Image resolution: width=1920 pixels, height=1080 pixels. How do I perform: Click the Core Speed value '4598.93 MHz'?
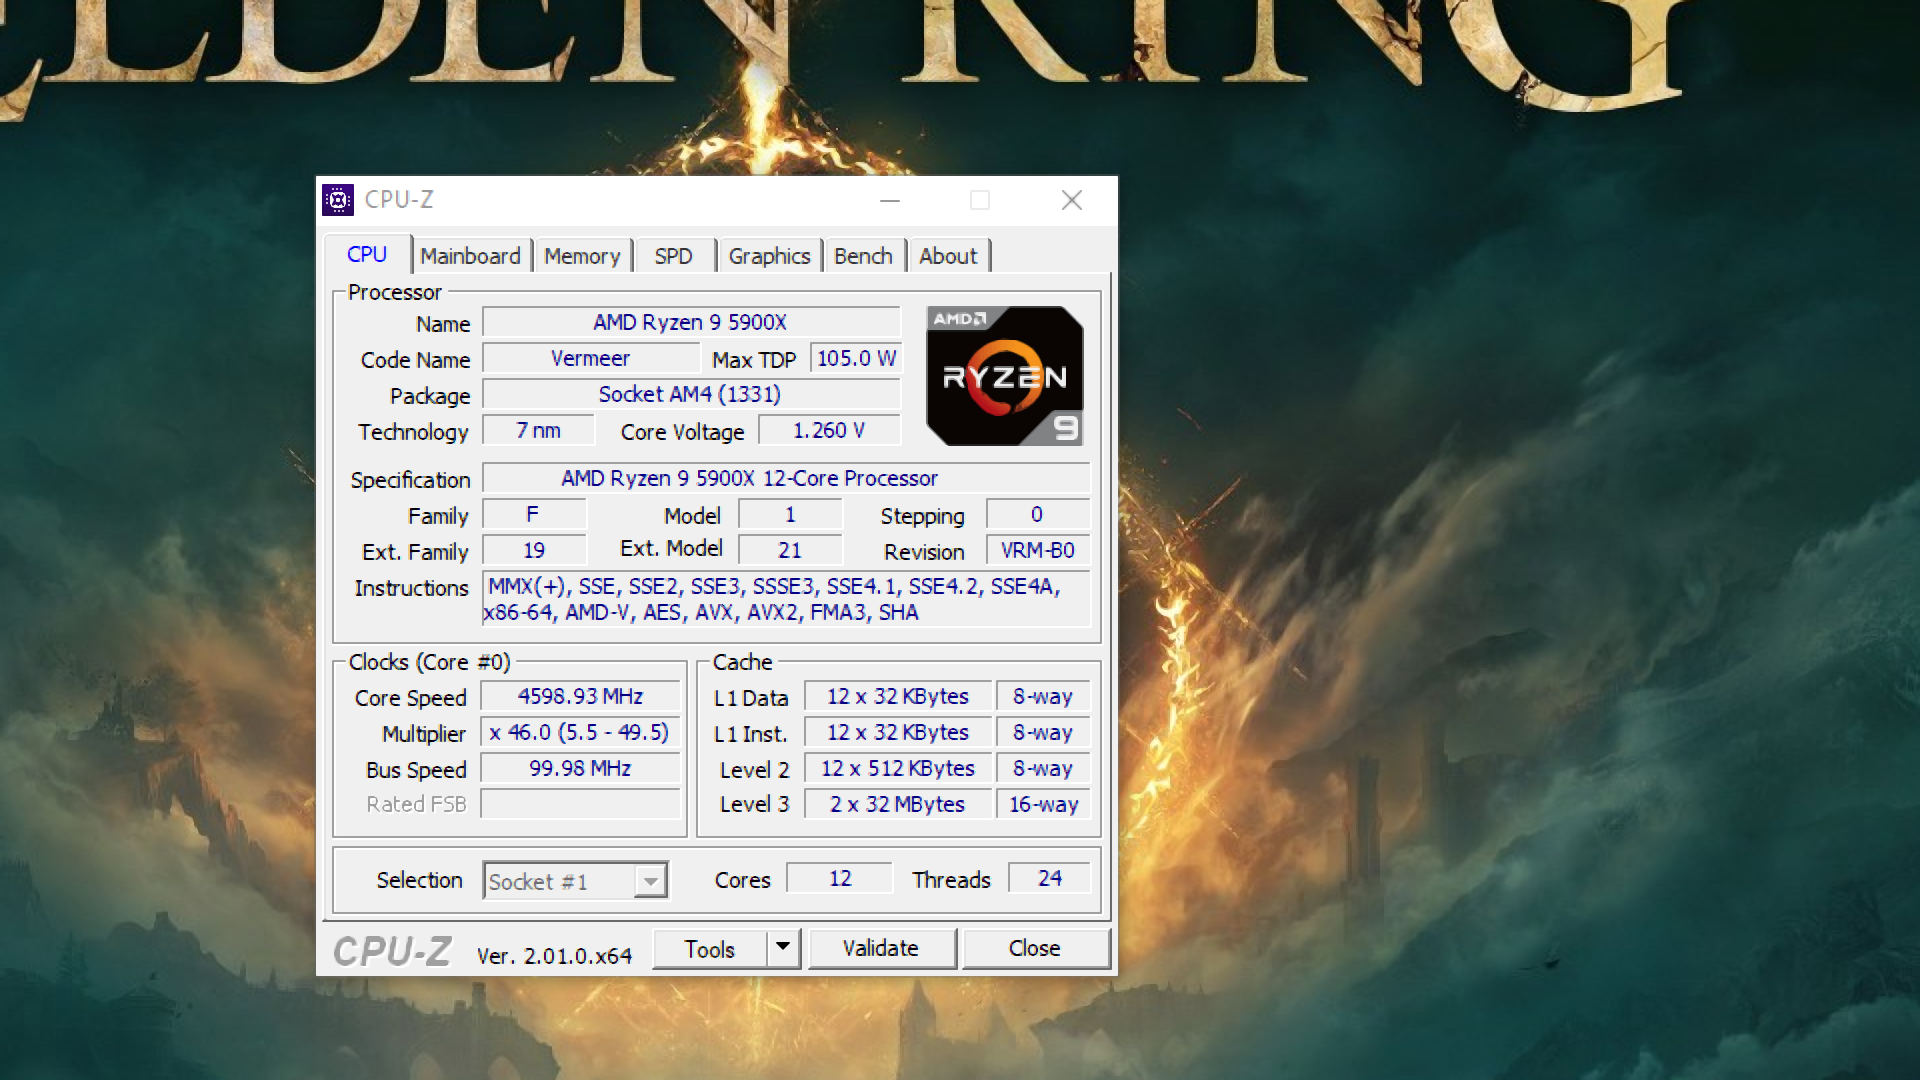(x=580, y=696)
